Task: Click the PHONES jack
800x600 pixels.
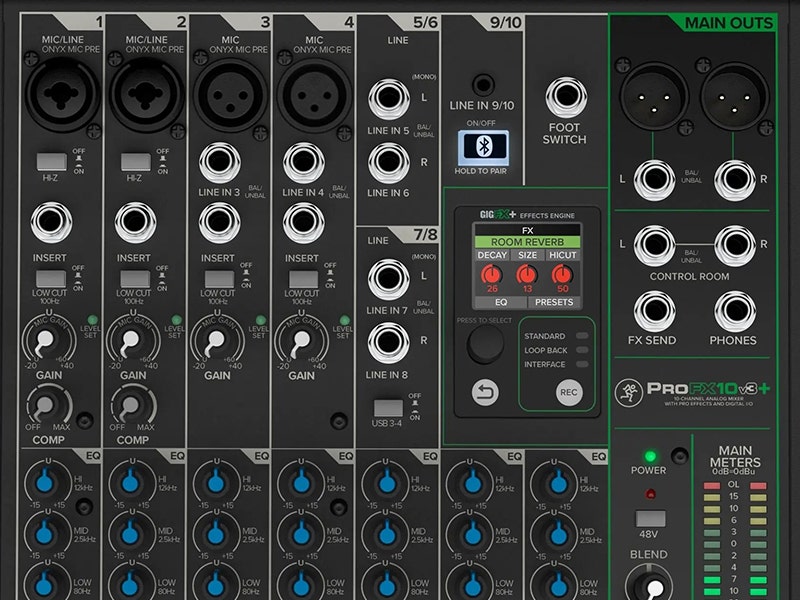Action: (x=735, y=311)
